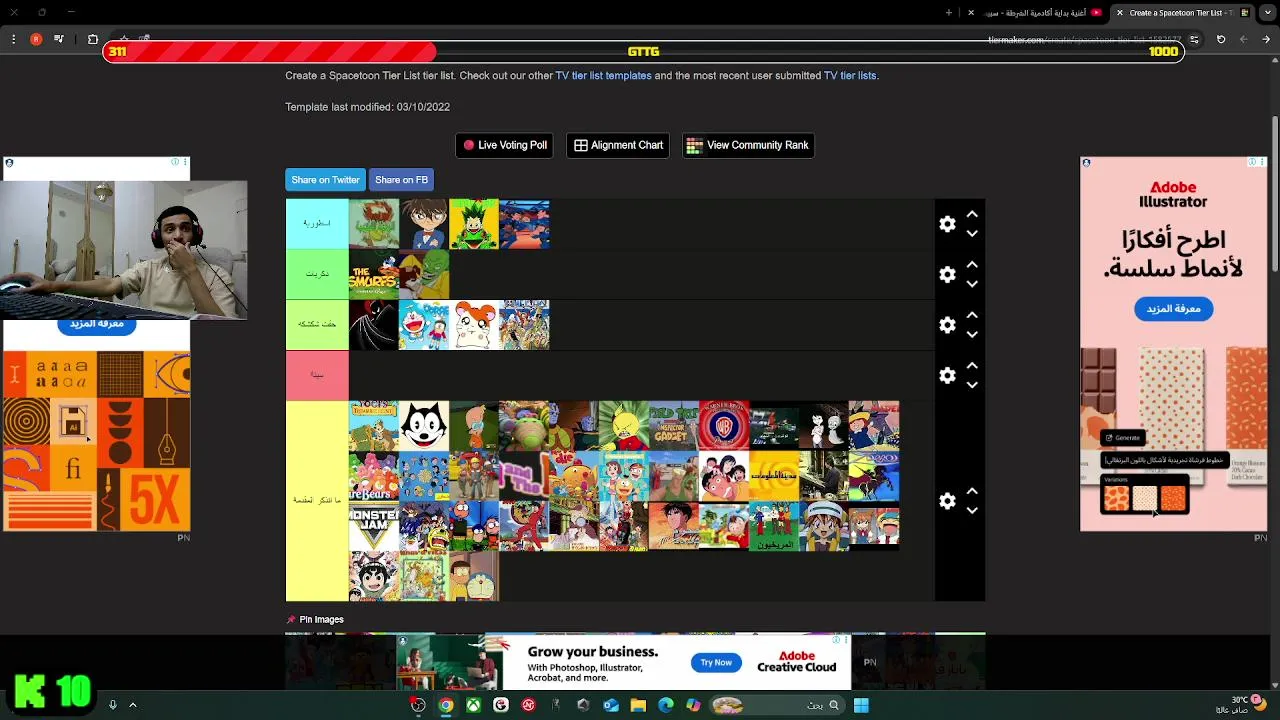Open settings gear for the empty red tier

click(947, 375)
